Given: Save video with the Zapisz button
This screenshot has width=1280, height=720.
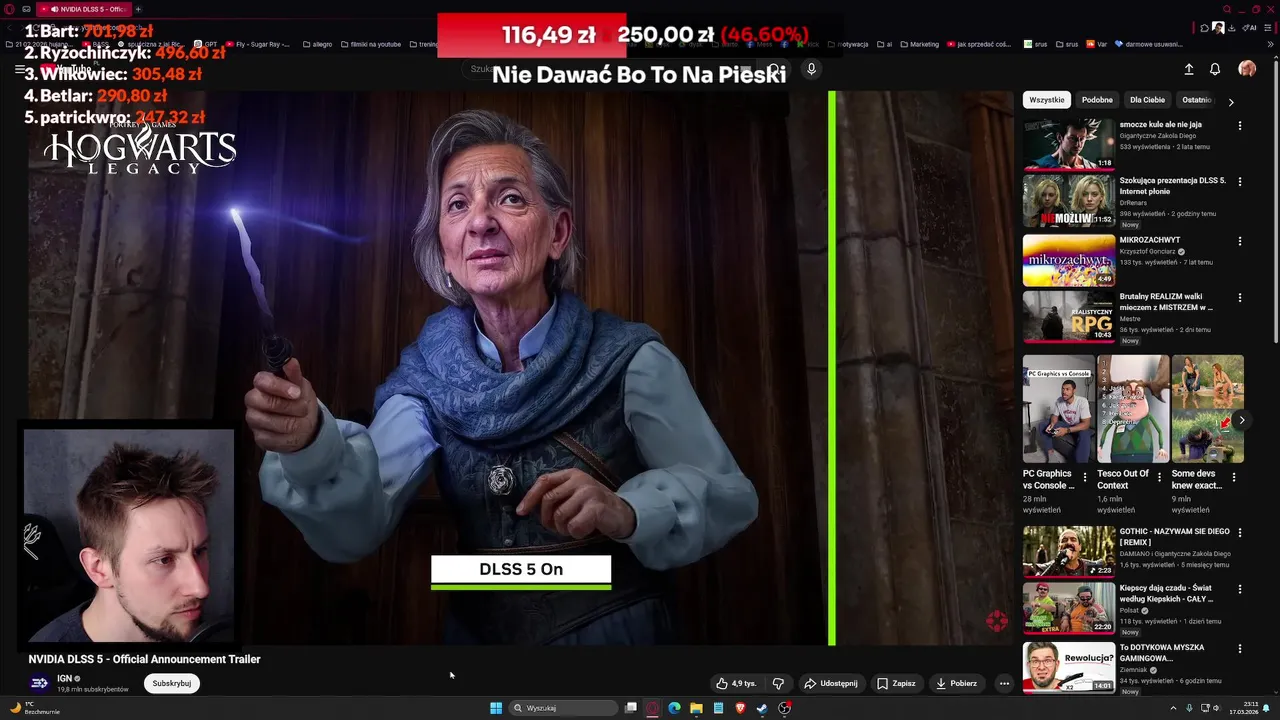Looking at the screenshot, I should tap(896, 684).
